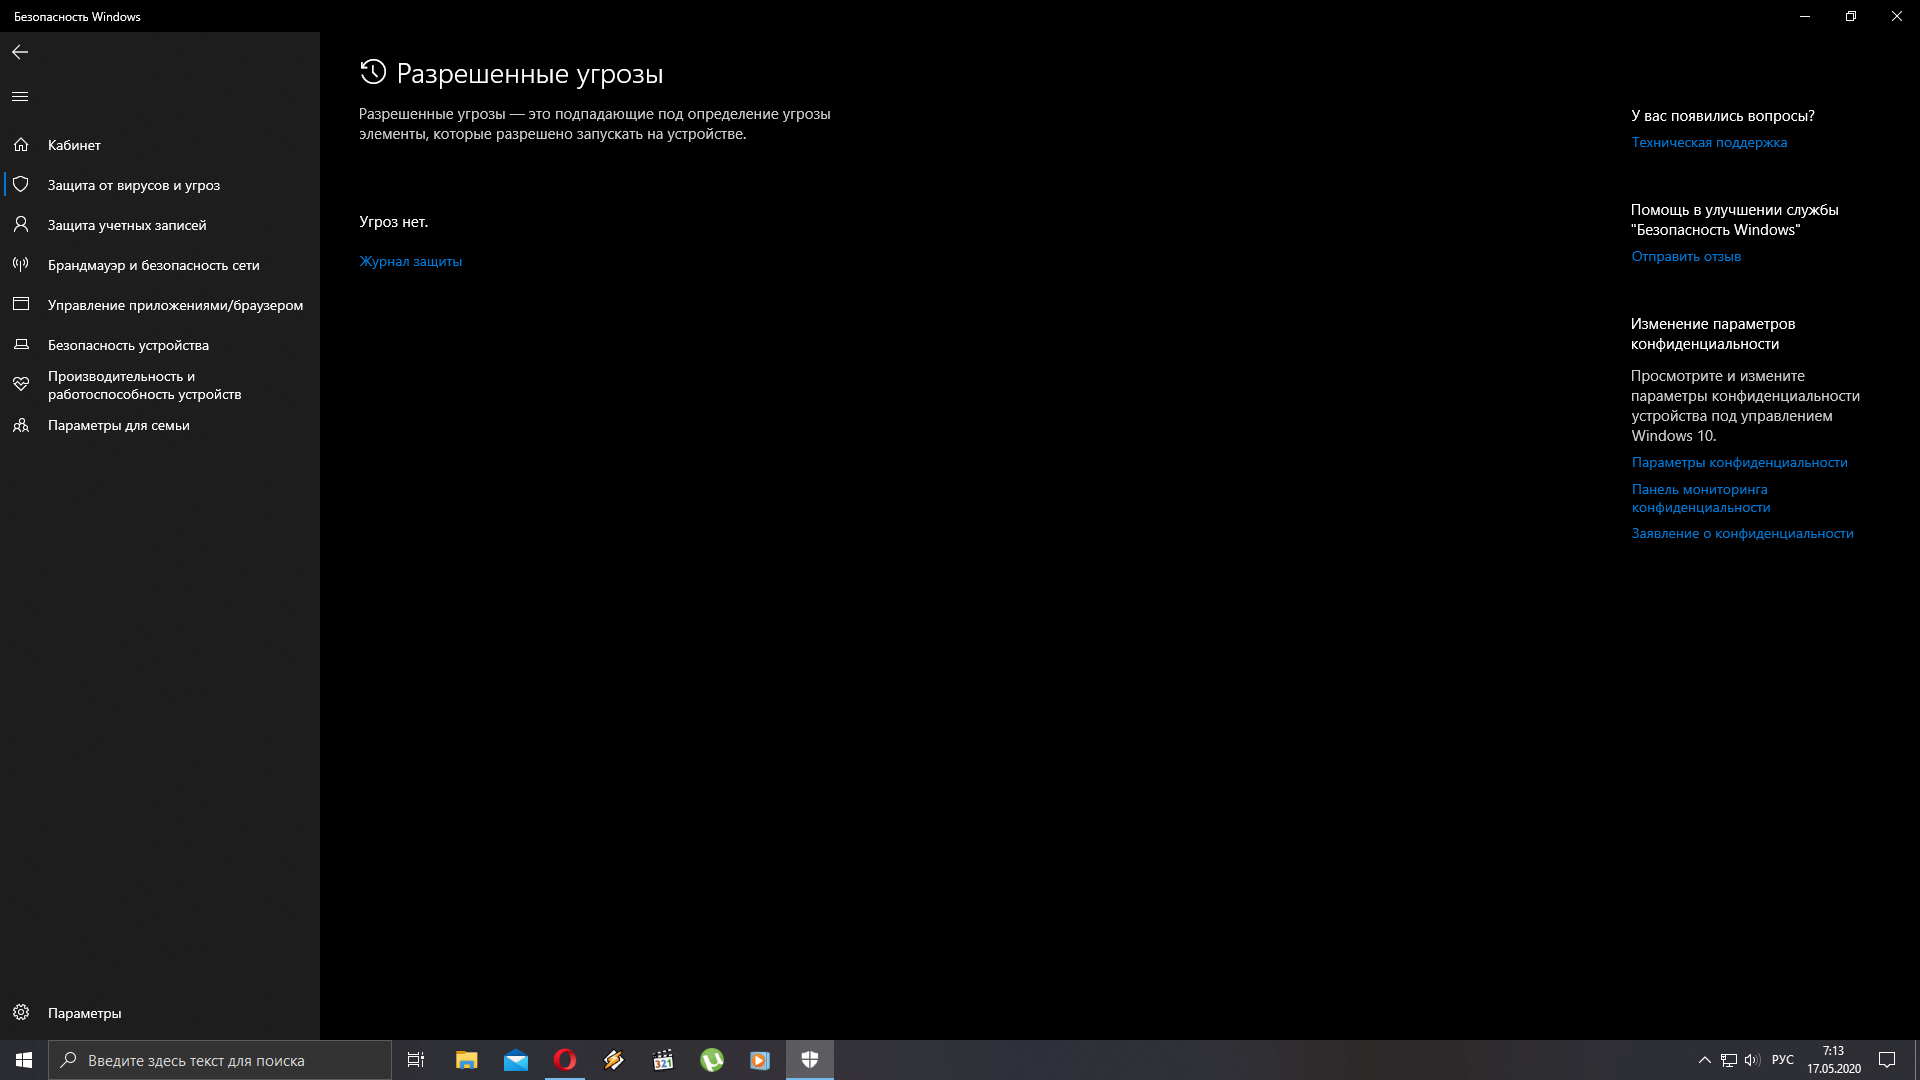Open Параметры at sidebar bottom
The image size is (1920, 1080).
(x=160, y=1013)
